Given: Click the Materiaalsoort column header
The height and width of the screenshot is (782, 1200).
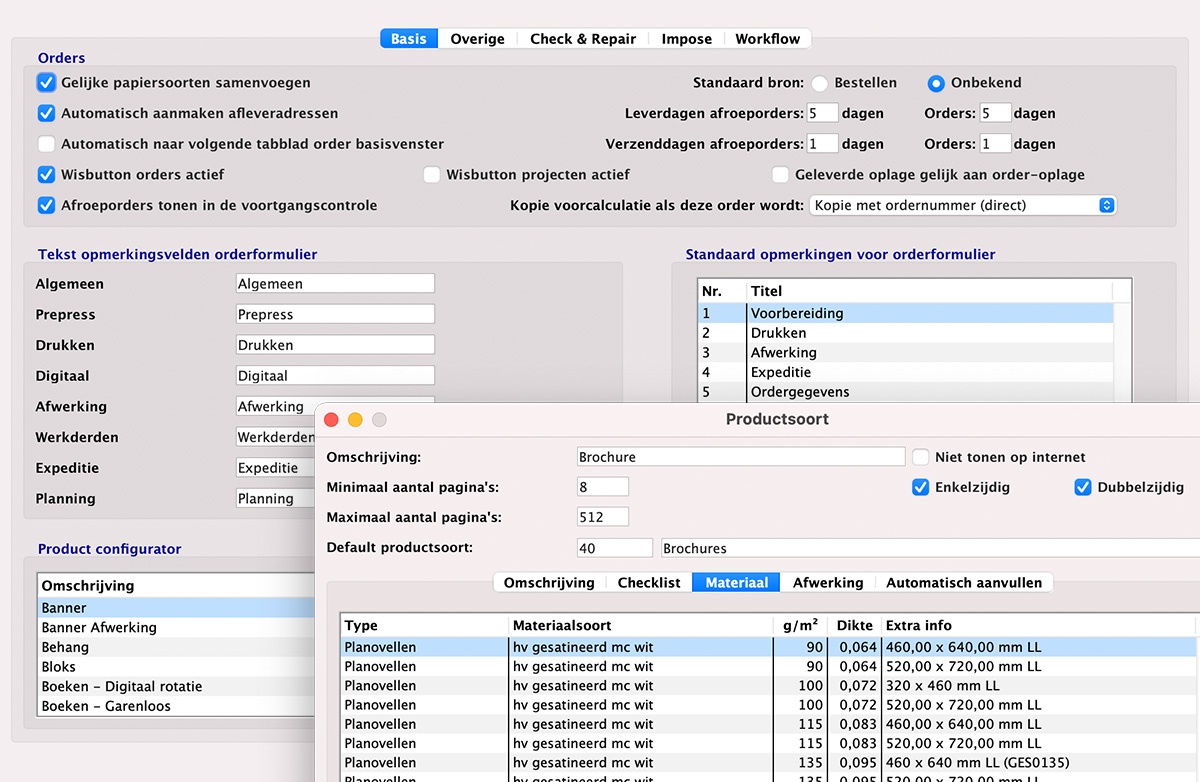Looking at the screenshot, I should pyautogui.click(x=640, y=625).
